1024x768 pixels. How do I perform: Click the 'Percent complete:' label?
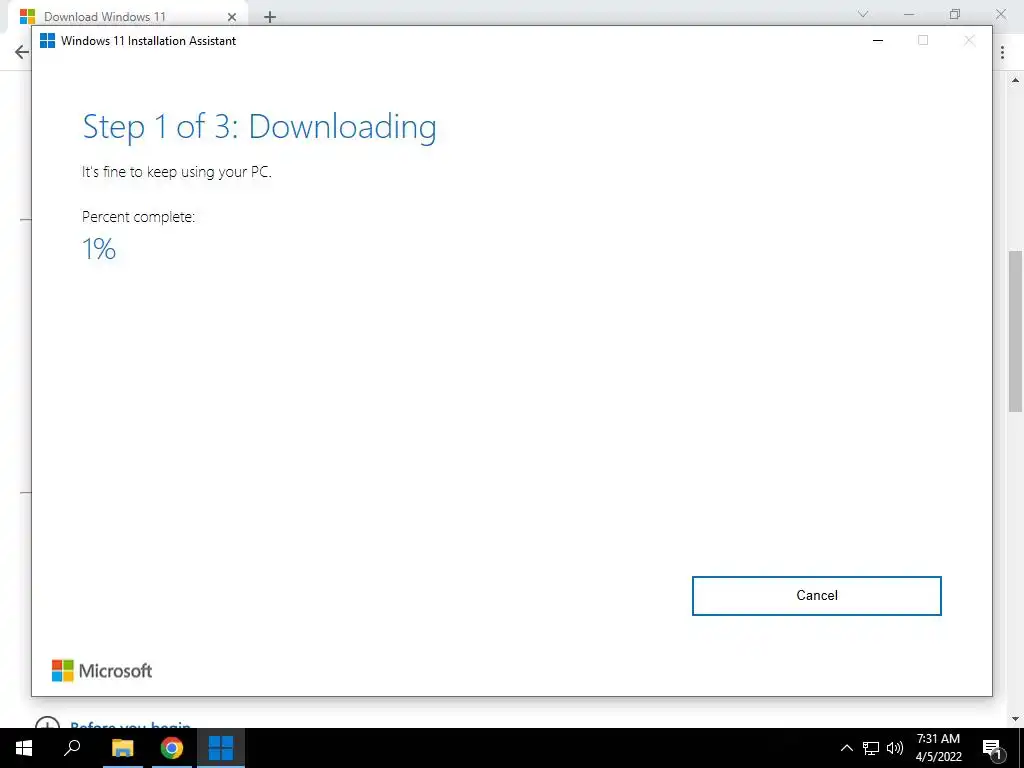[138, 217]
